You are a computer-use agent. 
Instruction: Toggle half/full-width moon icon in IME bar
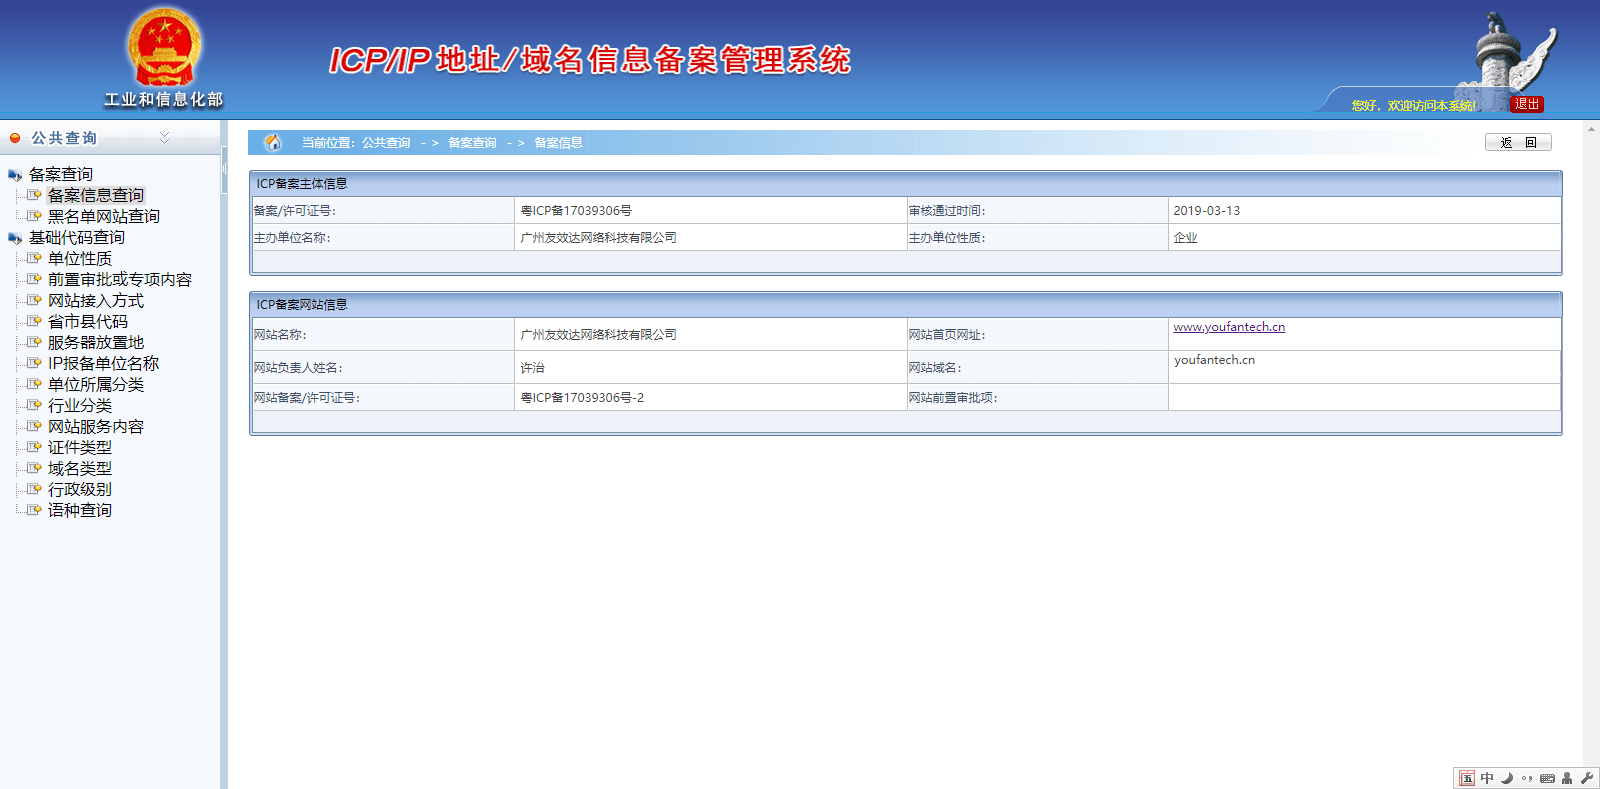1507,778
